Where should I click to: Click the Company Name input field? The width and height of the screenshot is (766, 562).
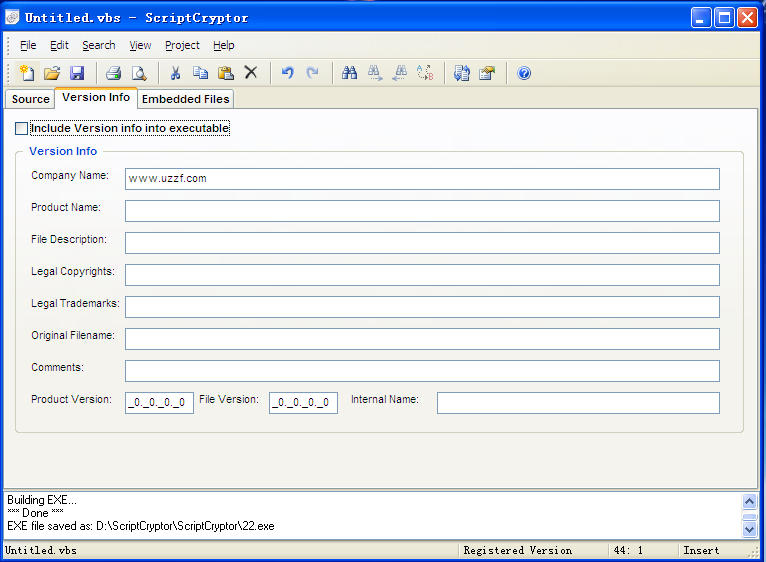422,179
